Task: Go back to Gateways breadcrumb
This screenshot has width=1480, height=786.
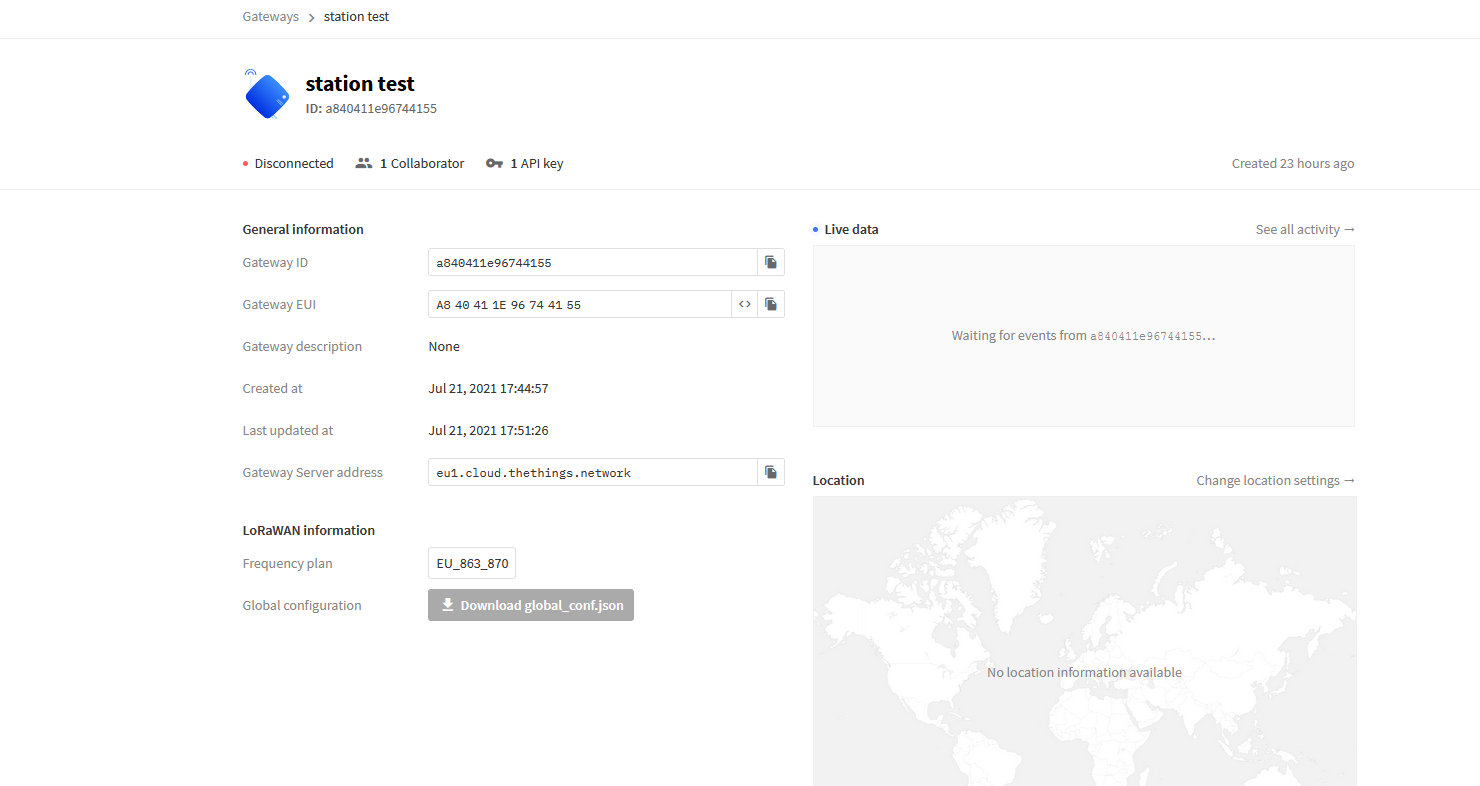Action: (271, 17)
